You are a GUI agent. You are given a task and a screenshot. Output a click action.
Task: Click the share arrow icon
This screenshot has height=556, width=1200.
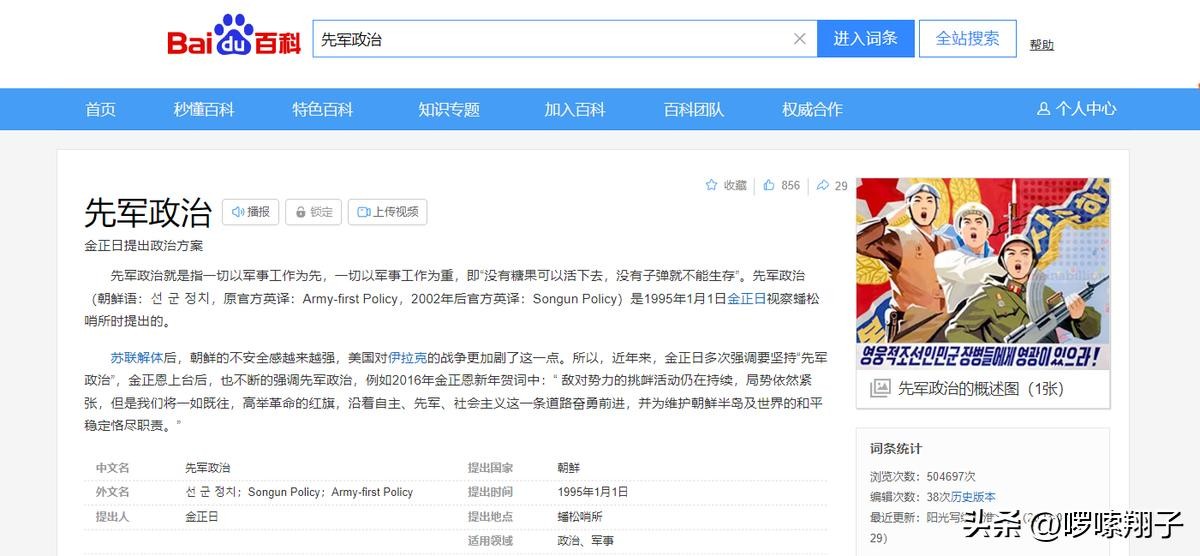pos(822,185)
